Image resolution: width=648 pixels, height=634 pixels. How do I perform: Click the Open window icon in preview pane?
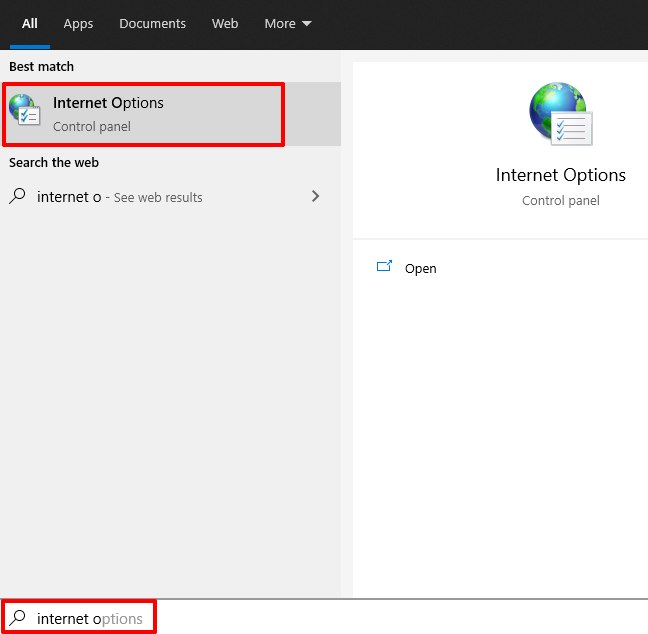click(384, 266)
